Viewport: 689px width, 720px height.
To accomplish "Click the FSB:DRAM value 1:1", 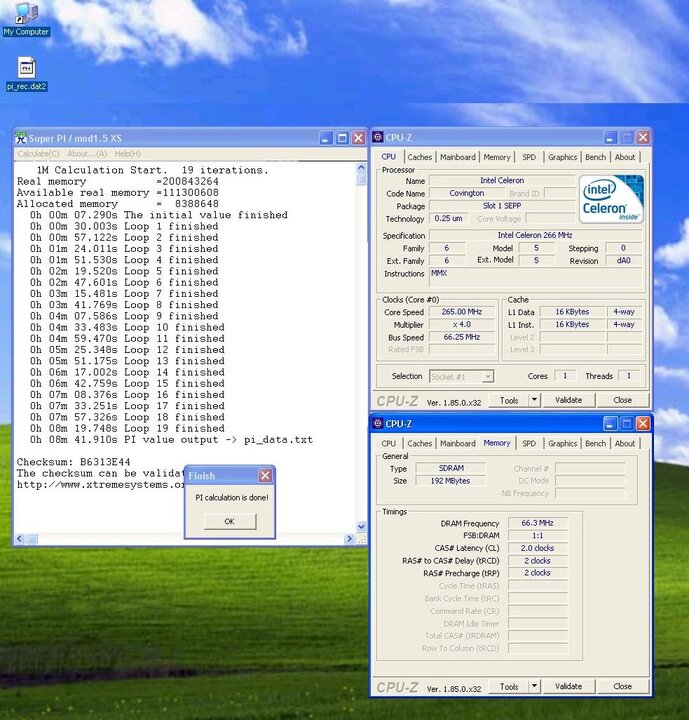I will click(x=538, y=535).
